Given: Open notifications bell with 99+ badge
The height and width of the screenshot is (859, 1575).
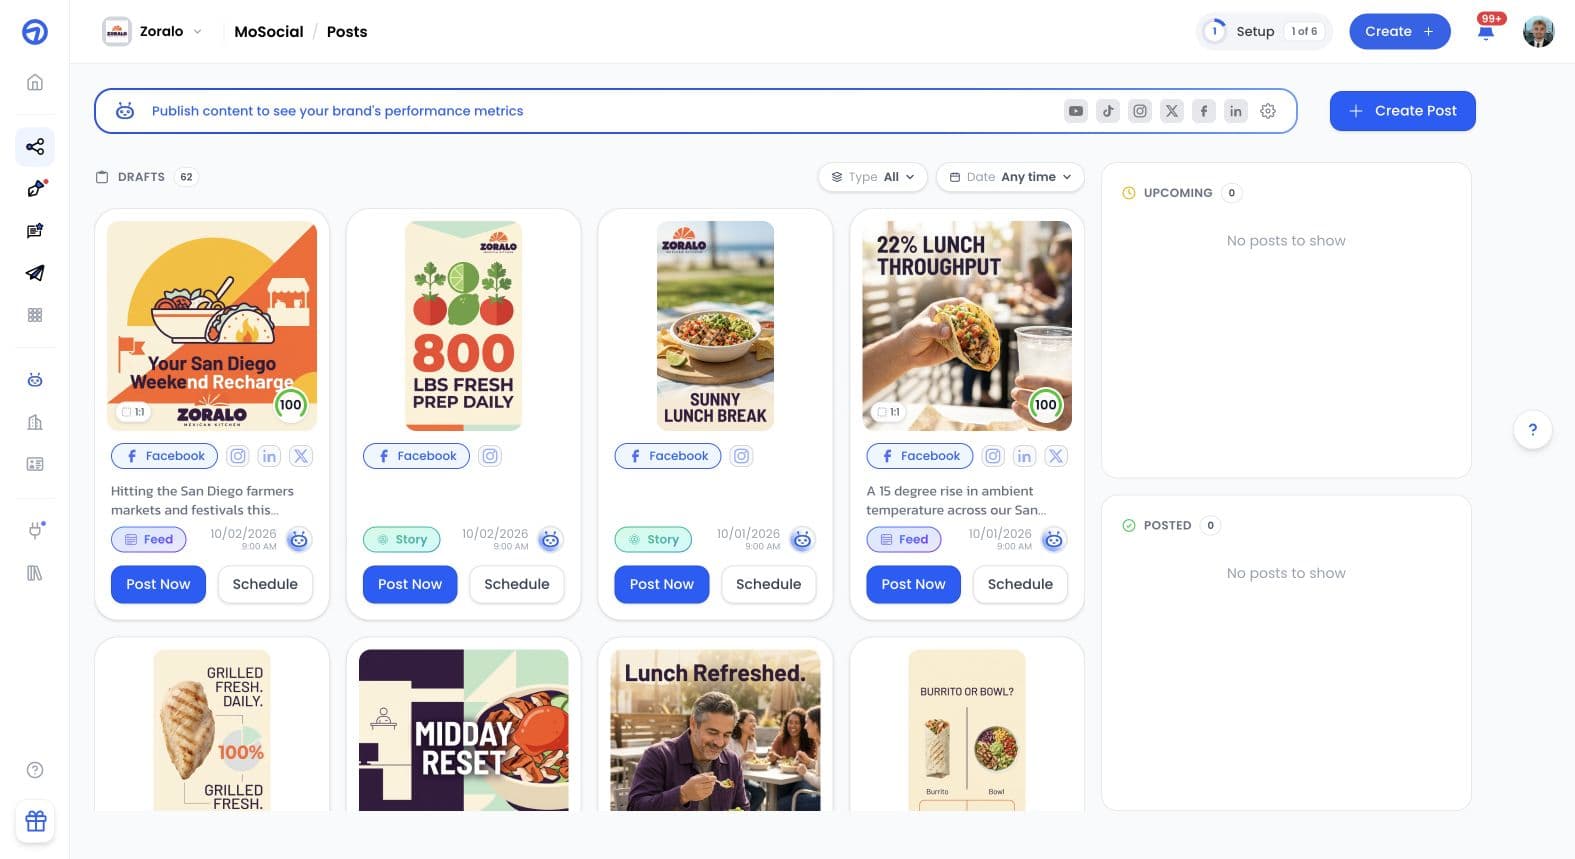Looking at the screenshot, I should pos(1487,30).
